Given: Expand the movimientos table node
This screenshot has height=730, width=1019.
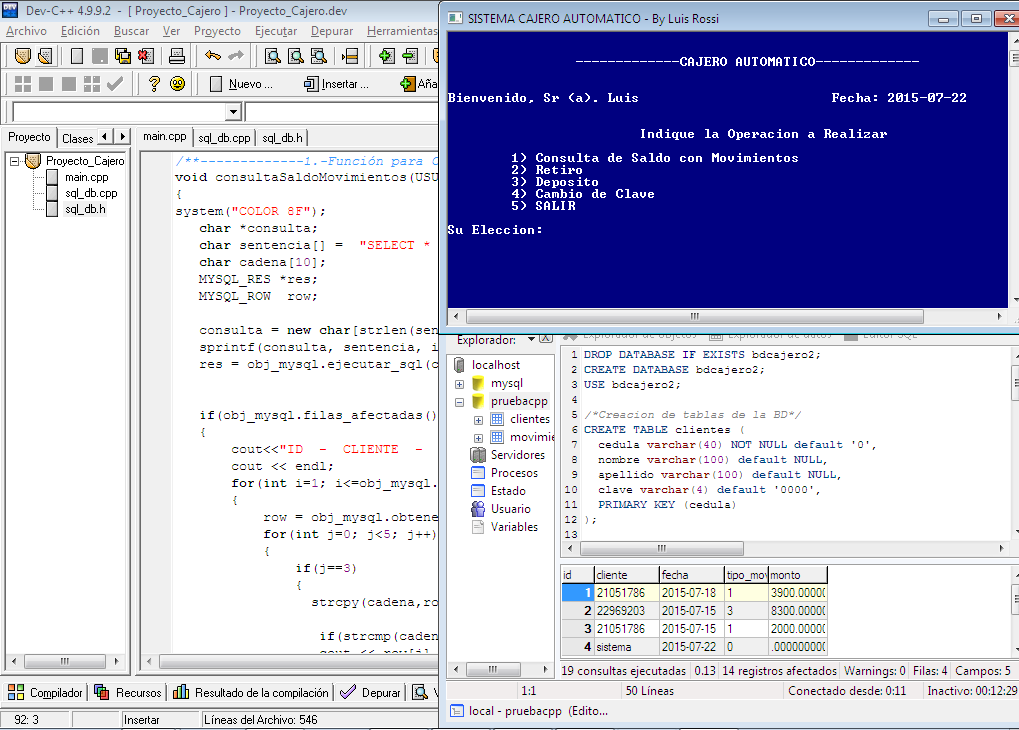Looking at the screenshot, I should coord(478,438).
